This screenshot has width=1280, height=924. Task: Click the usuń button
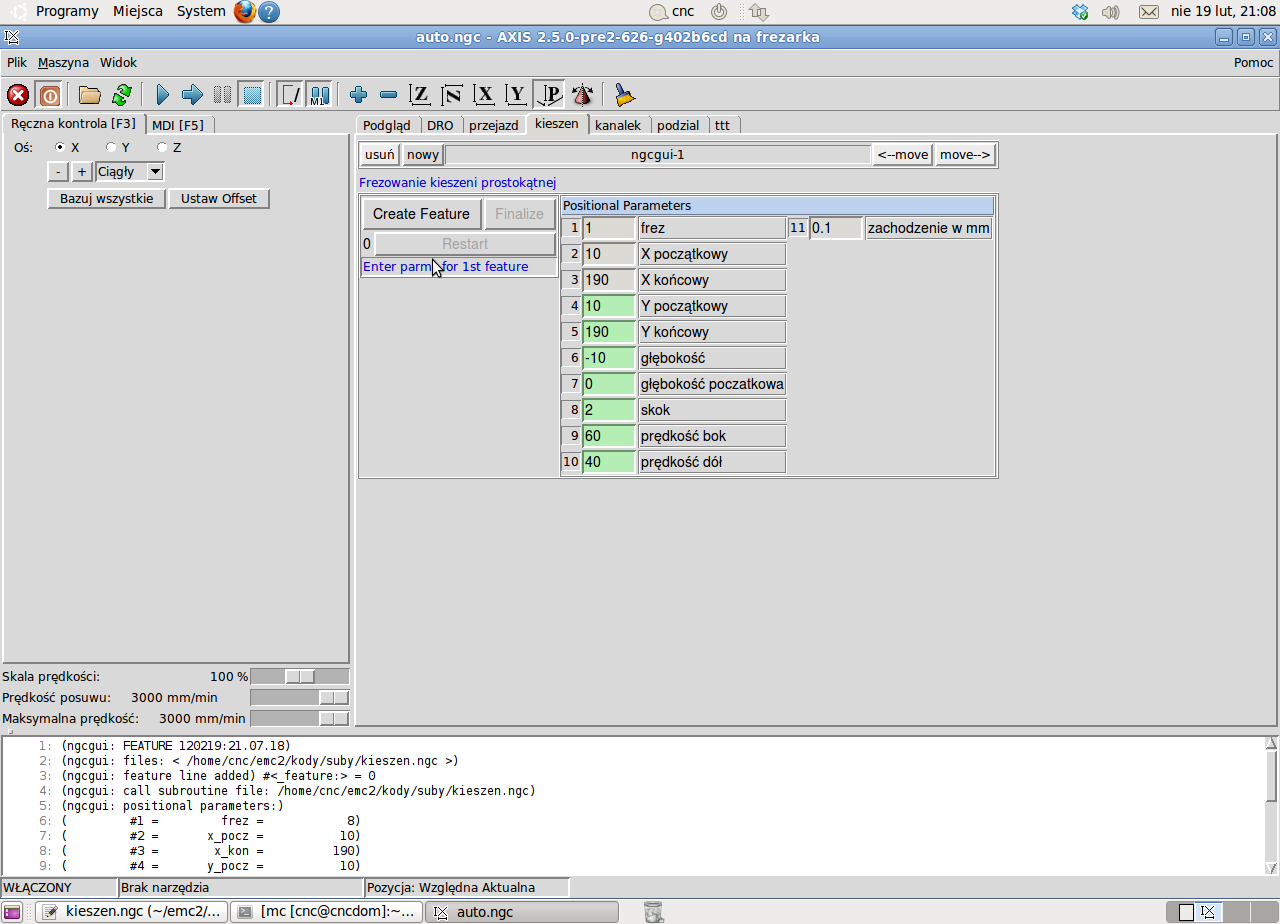[380, 155]
